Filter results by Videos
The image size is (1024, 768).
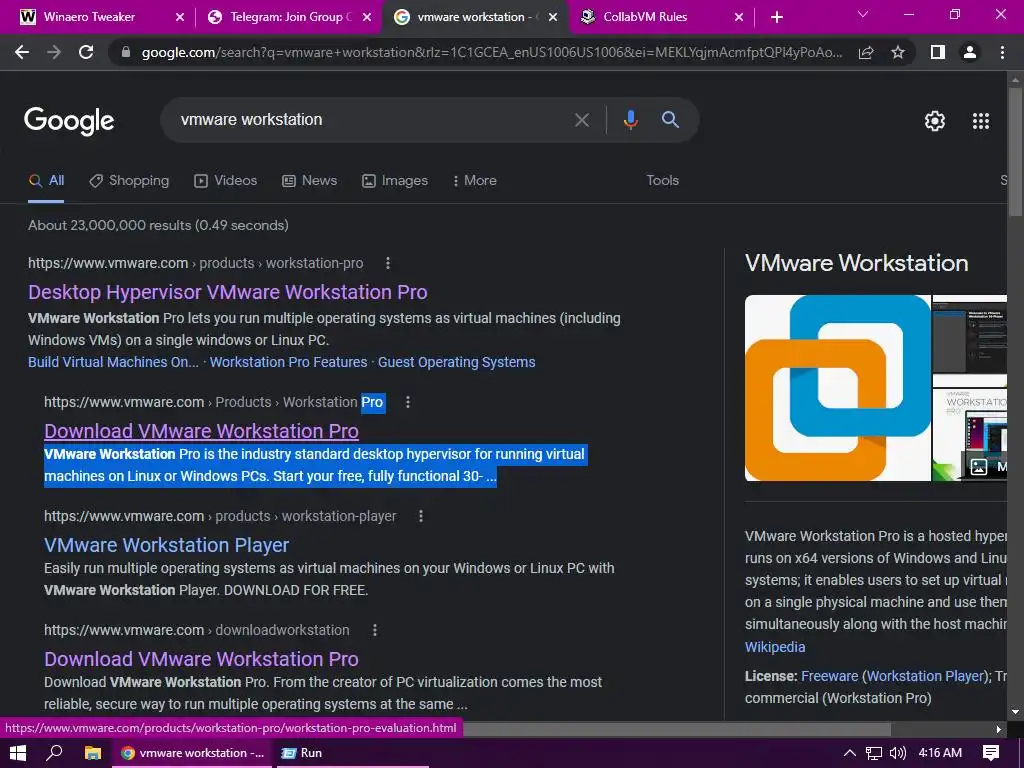(226, 181)
